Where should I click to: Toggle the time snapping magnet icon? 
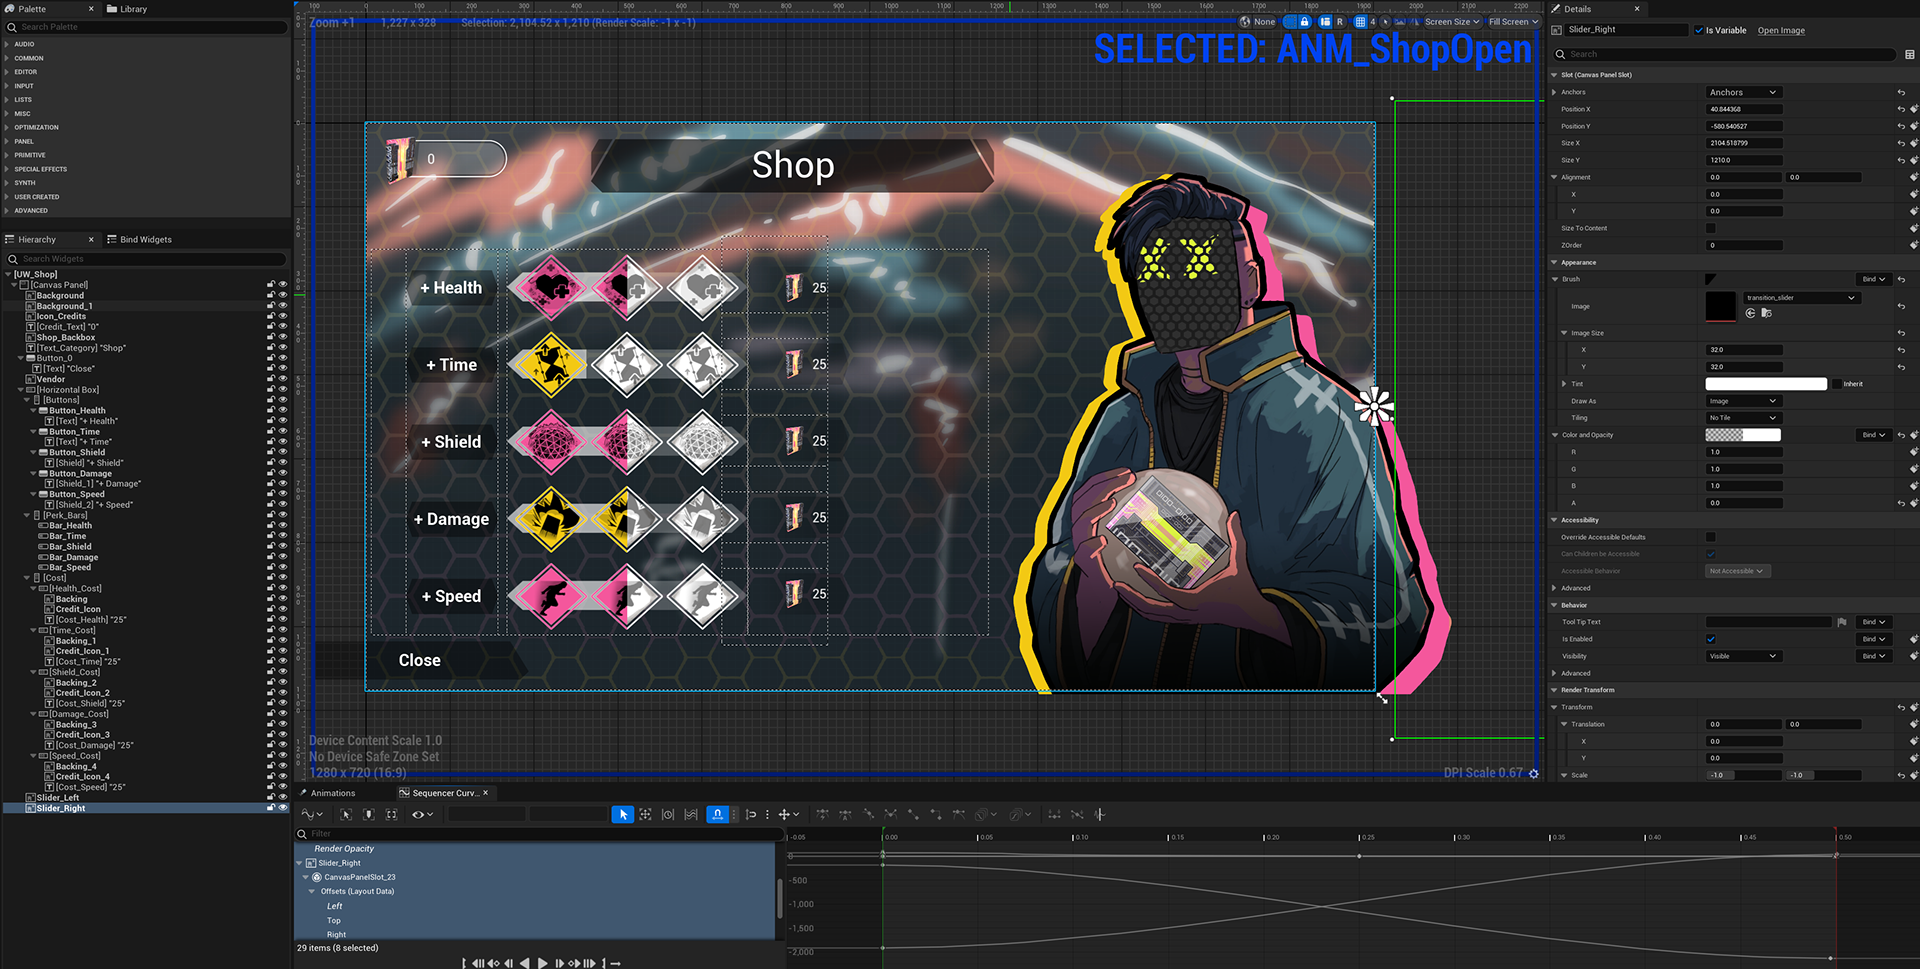717,815
